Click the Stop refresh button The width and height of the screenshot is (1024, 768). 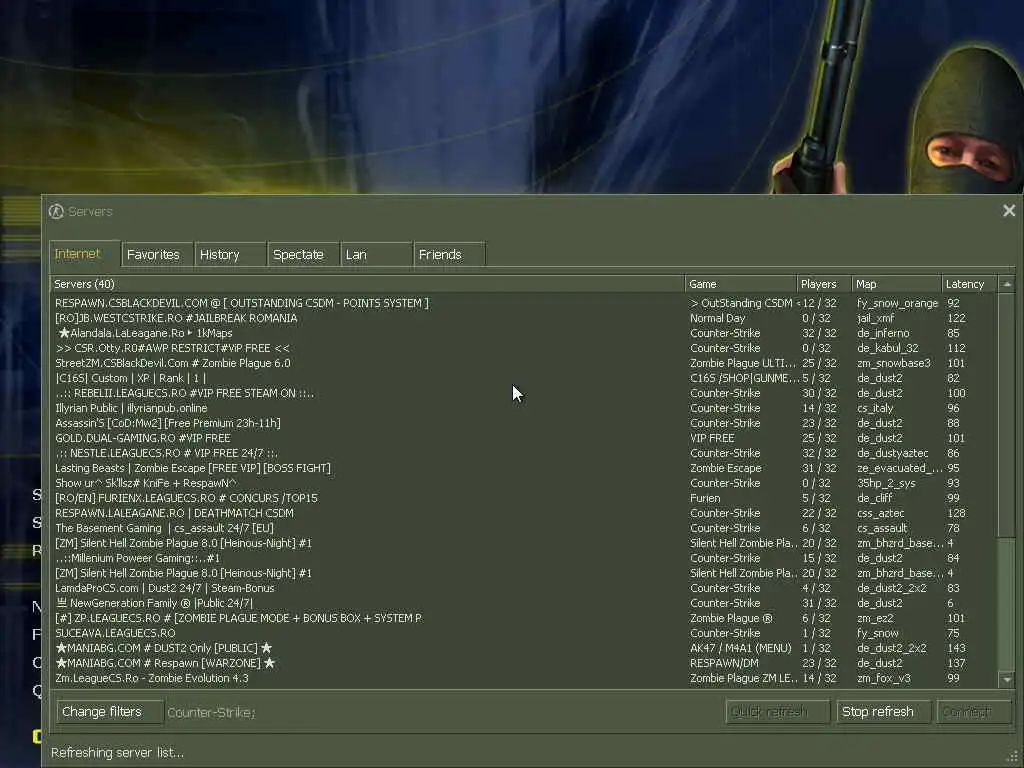(883, 711)
